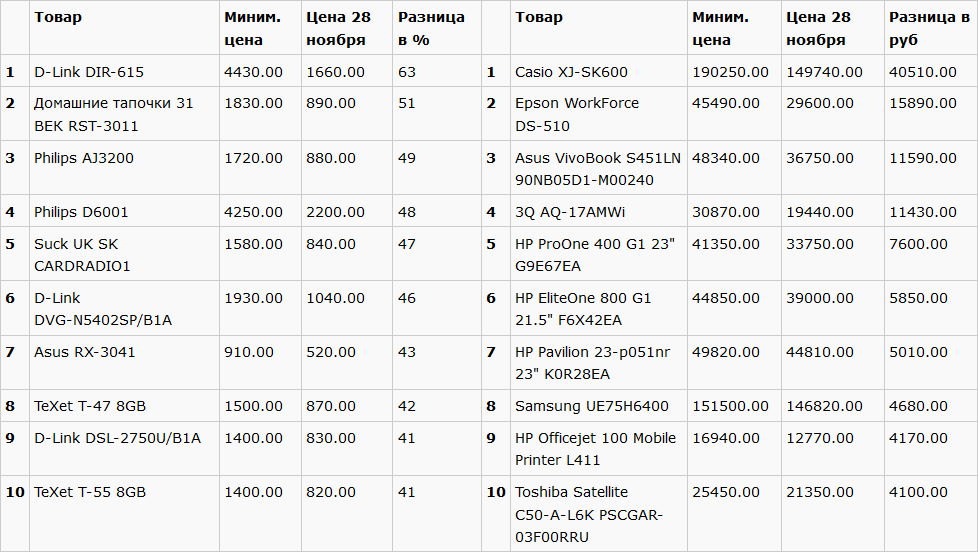
Task: Select the HP Officejet 100 Mobile Printer cell
Action: pos(599,448)
